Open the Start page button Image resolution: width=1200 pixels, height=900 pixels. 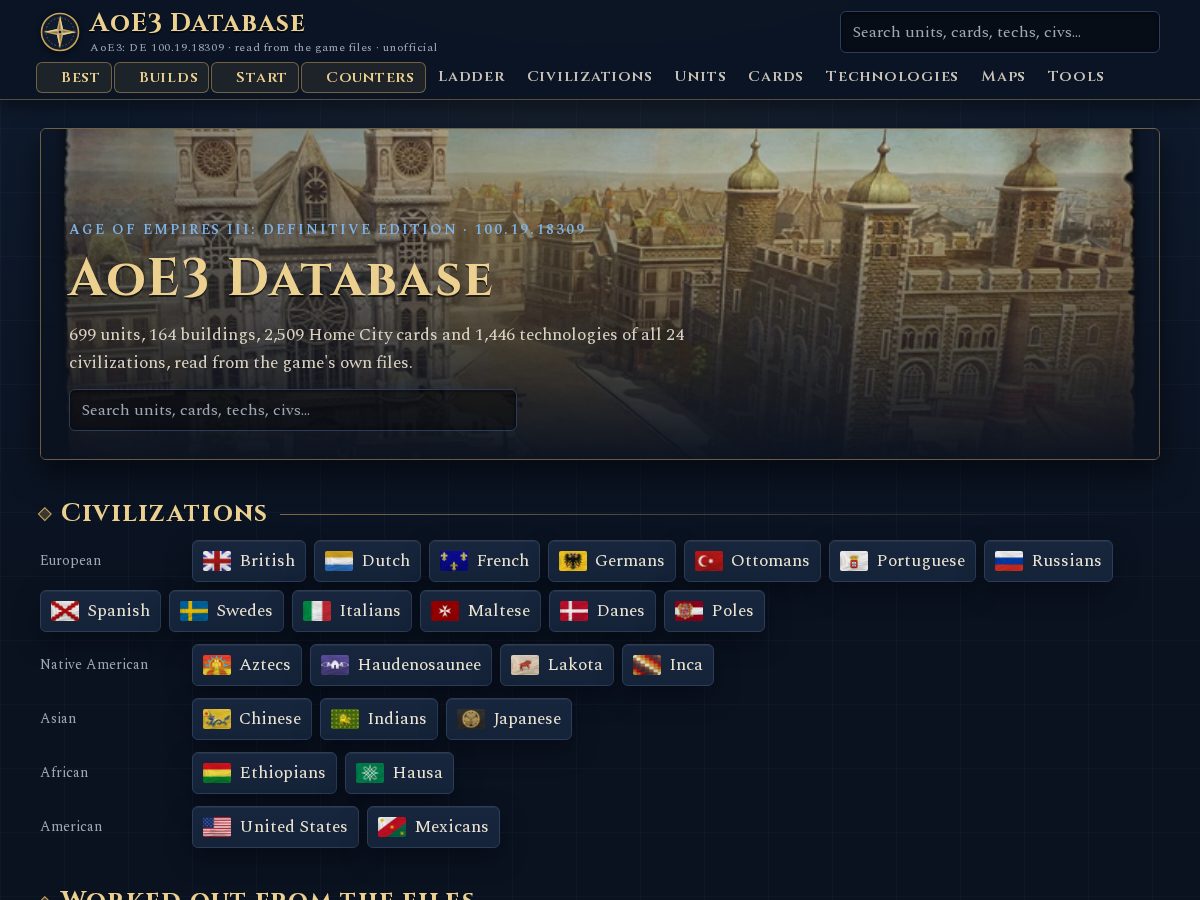[255, 77]
